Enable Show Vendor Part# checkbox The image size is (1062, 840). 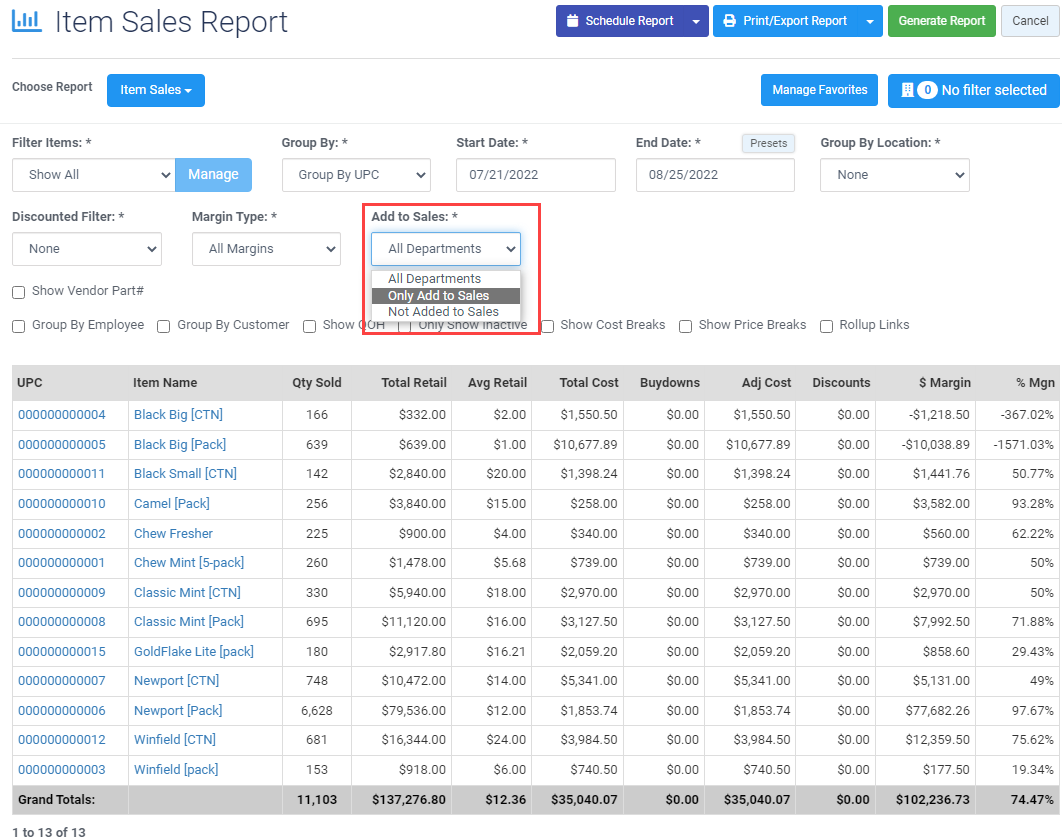(19, 292)
